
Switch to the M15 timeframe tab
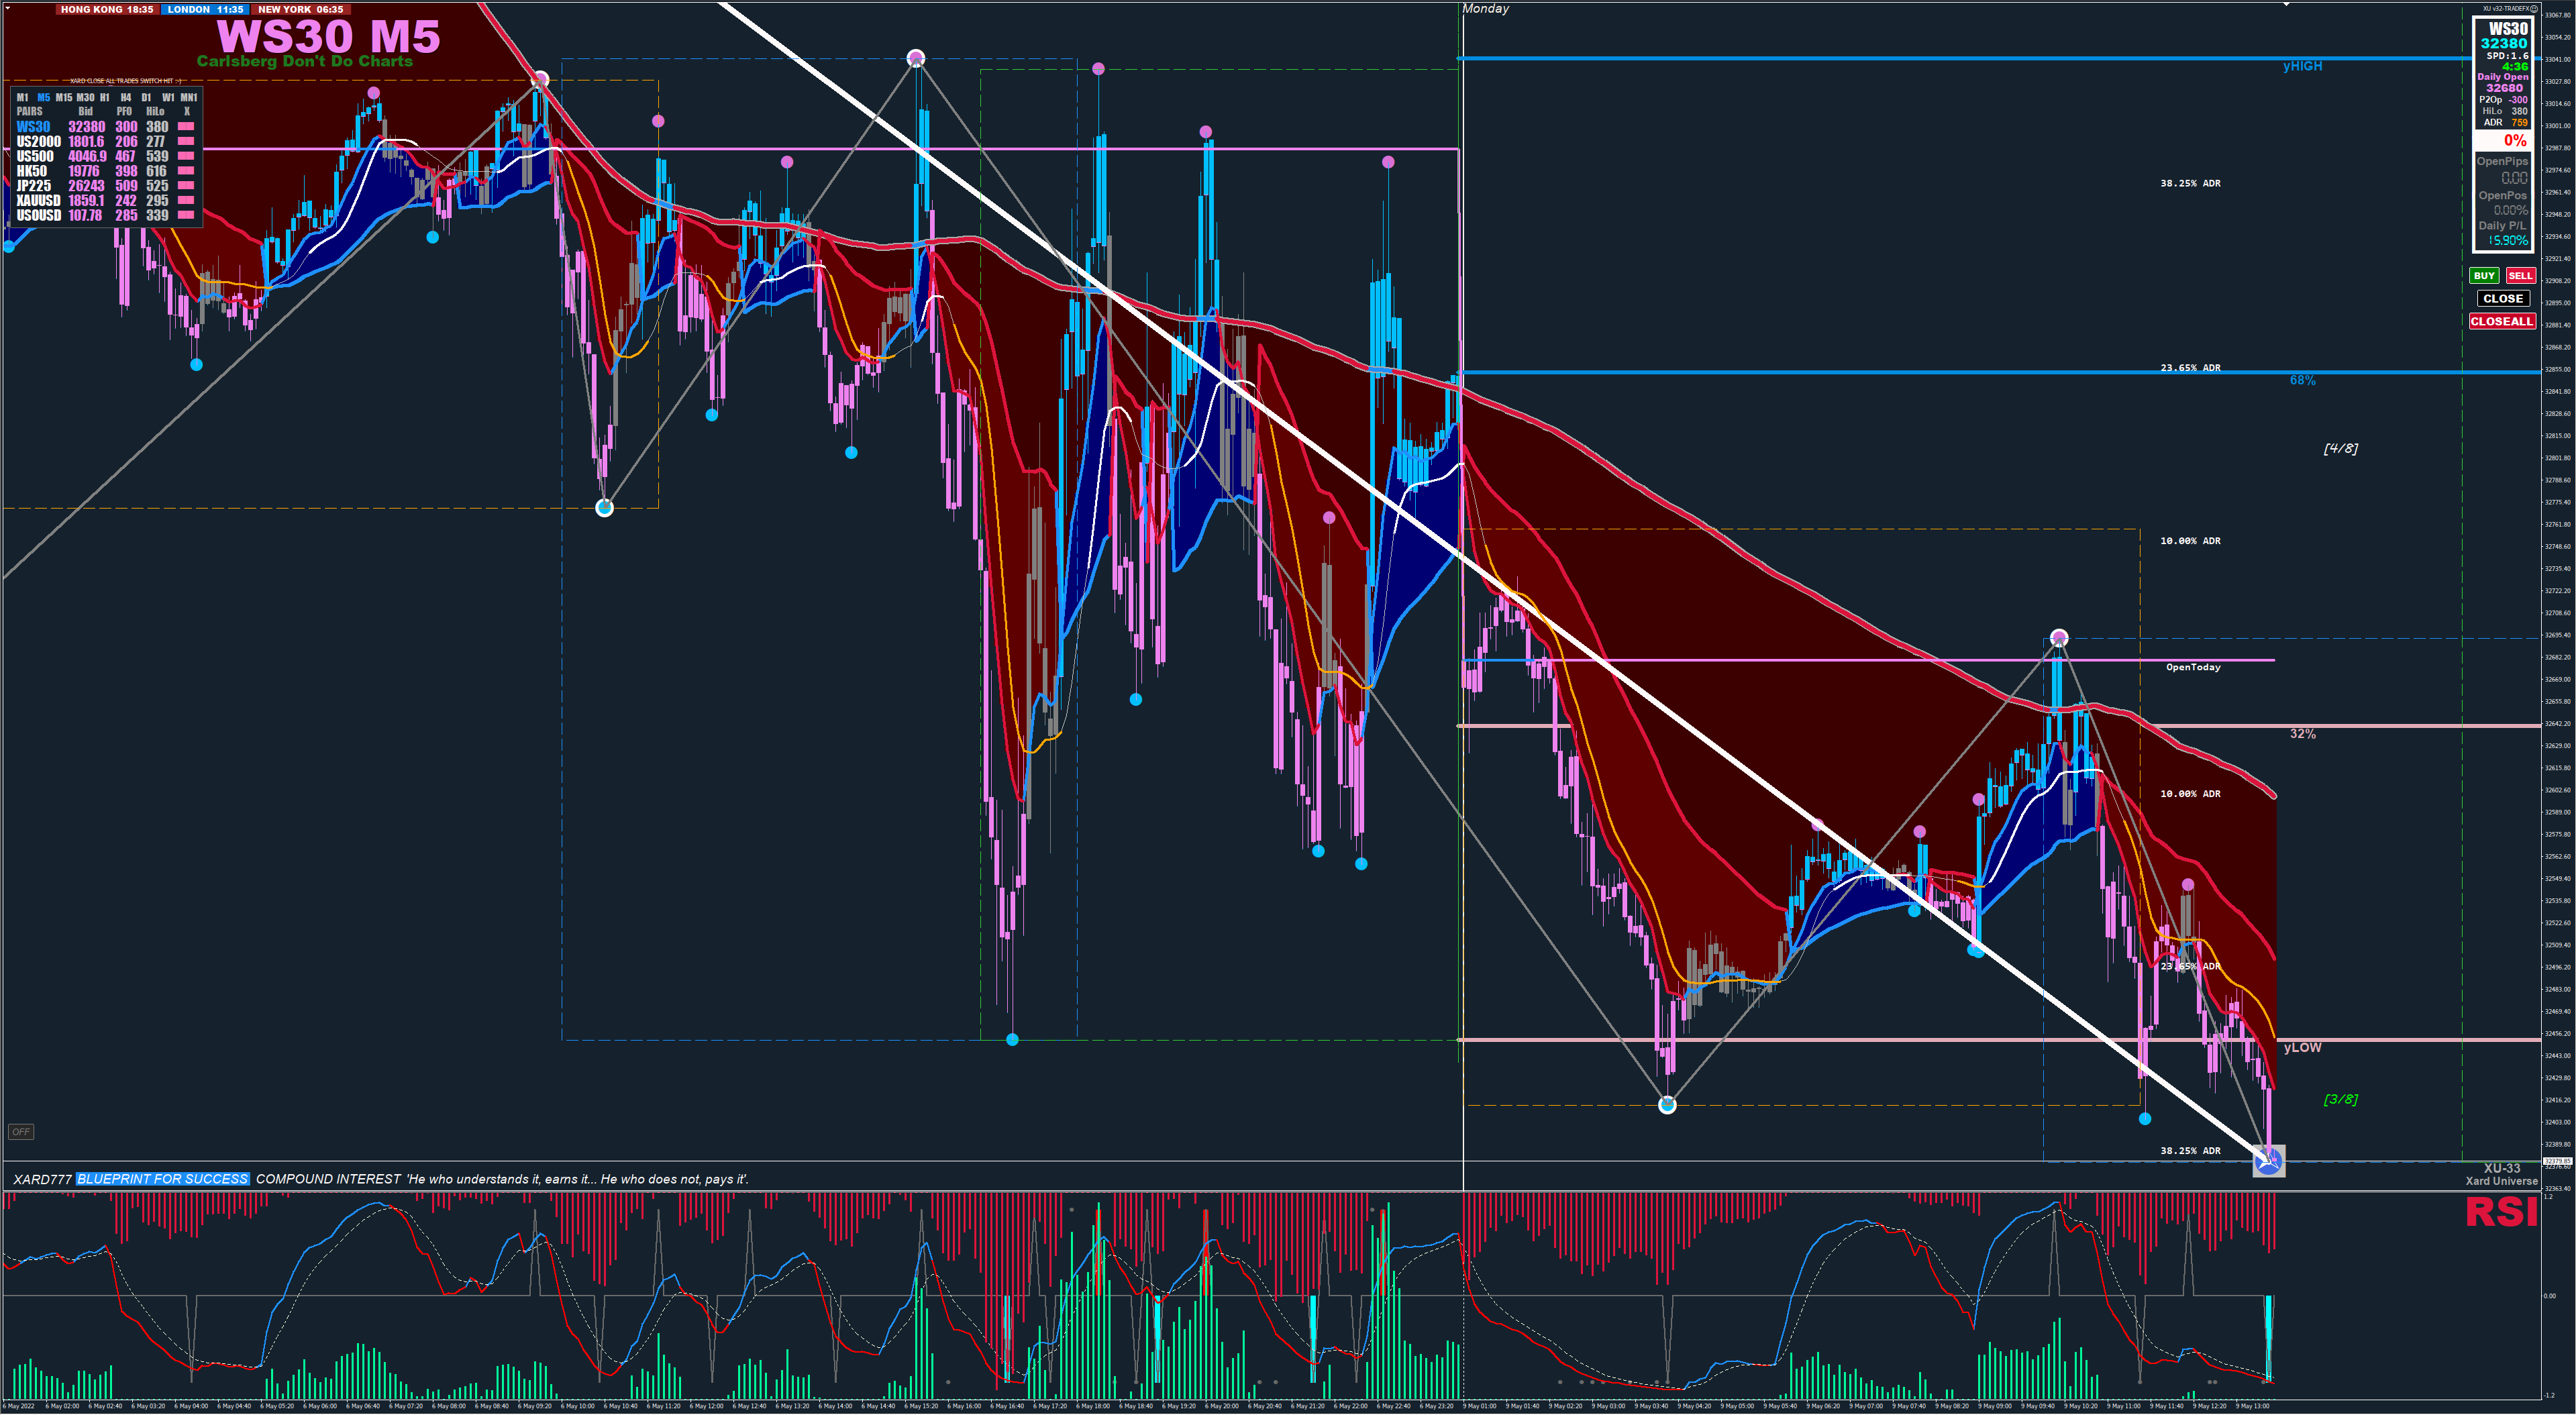coord(64,98)
